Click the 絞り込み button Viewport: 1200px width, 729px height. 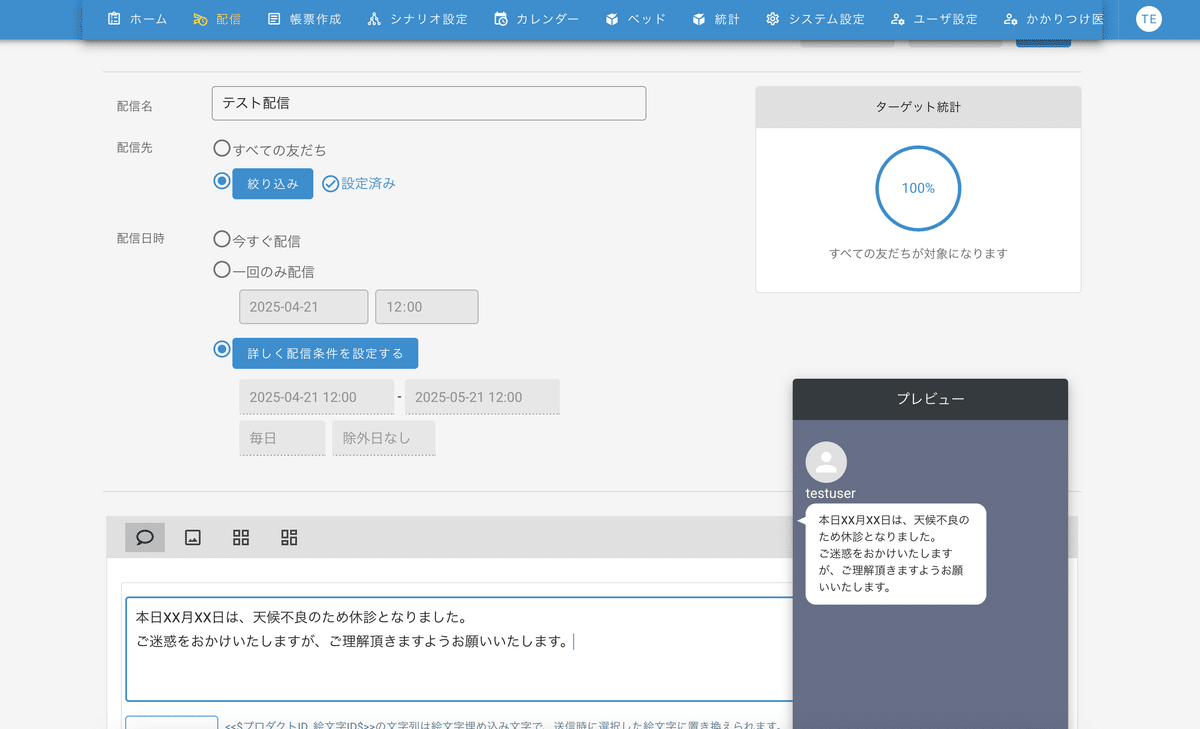click(x=273, y=184)
